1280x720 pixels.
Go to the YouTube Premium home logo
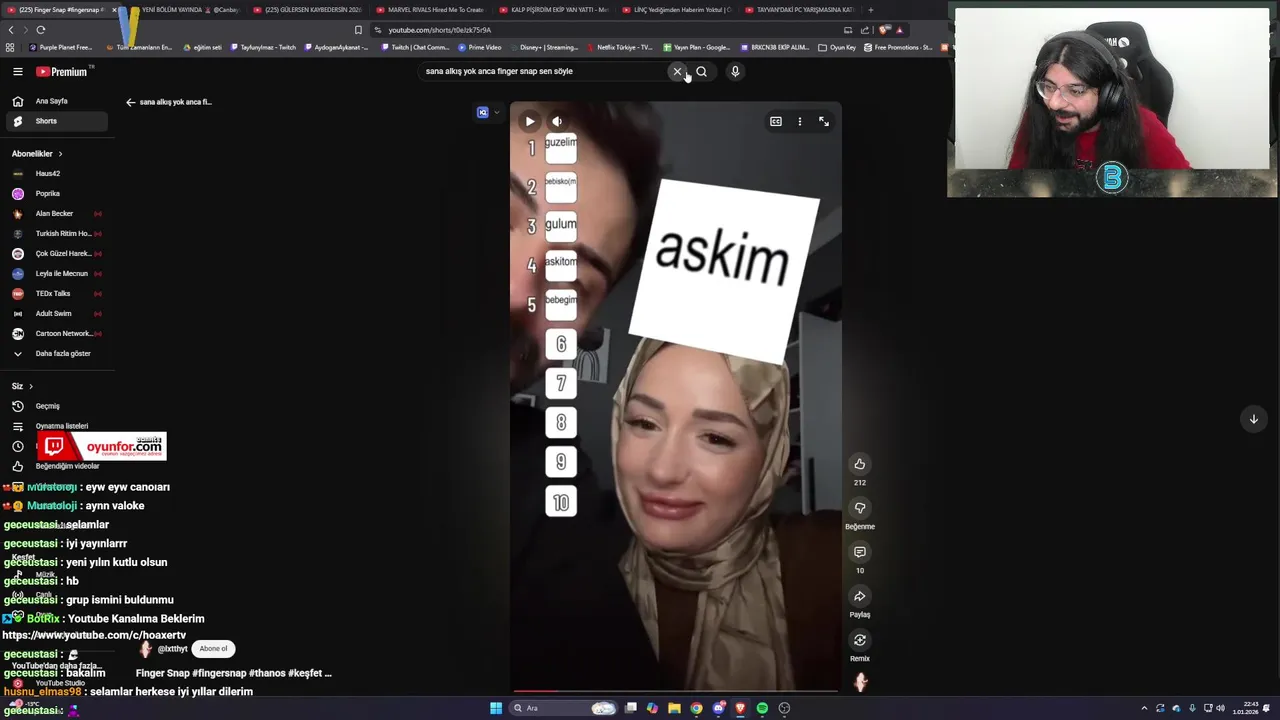(64, 71)
